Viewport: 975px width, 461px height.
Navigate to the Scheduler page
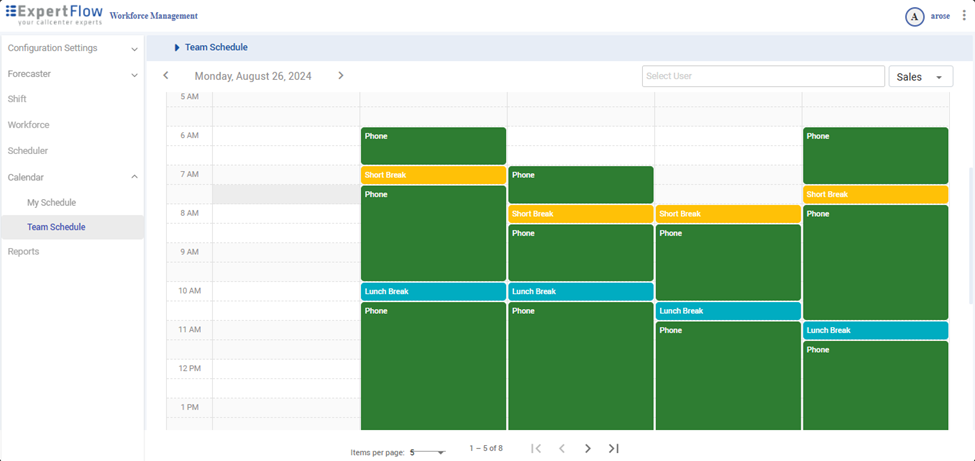tap(28, 151)
